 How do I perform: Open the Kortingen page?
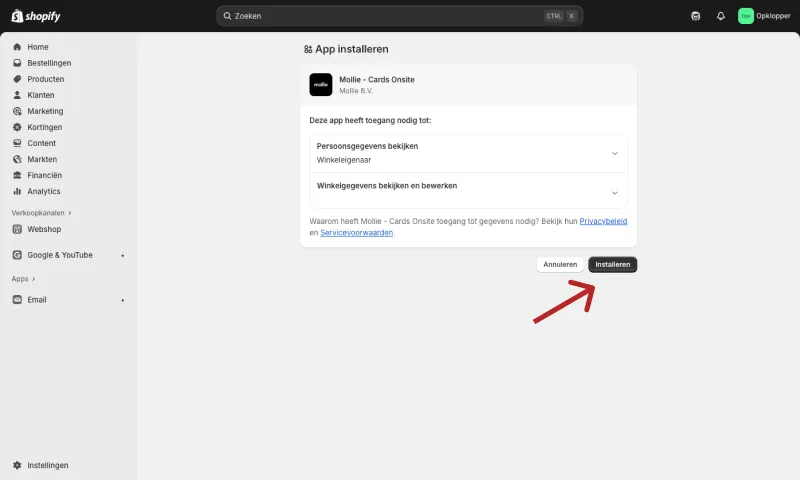tap(44, 127)
